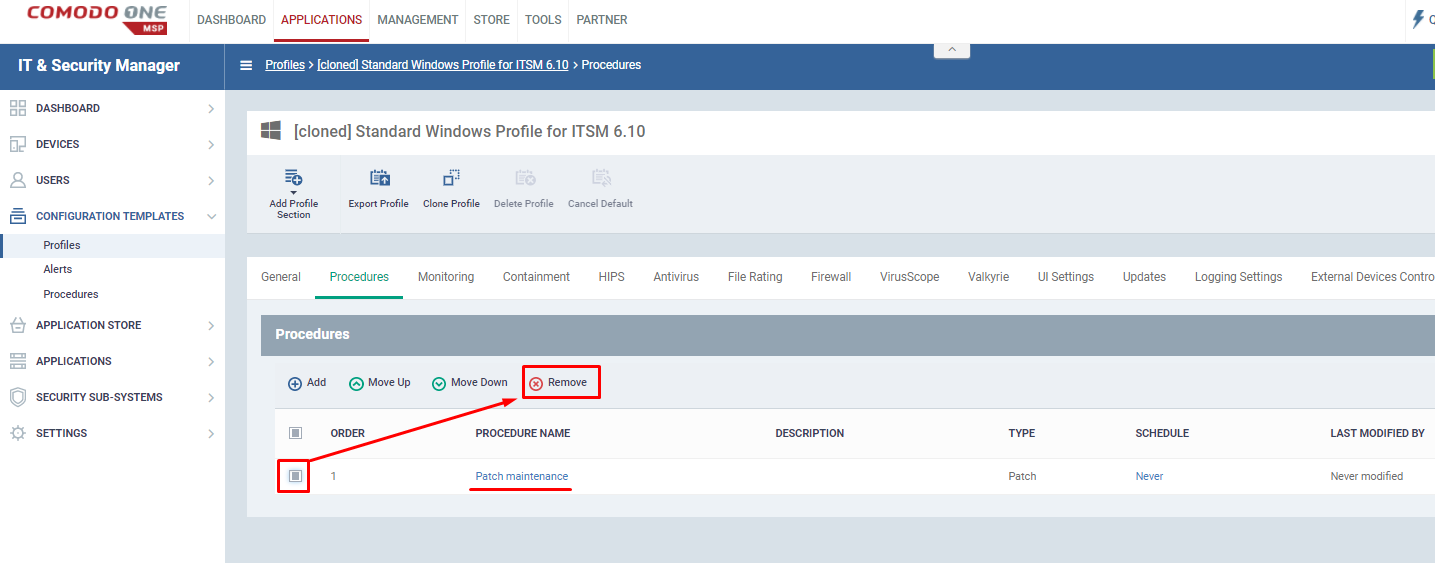
Task: Open the STORE top menu
Action: (492, 20)
